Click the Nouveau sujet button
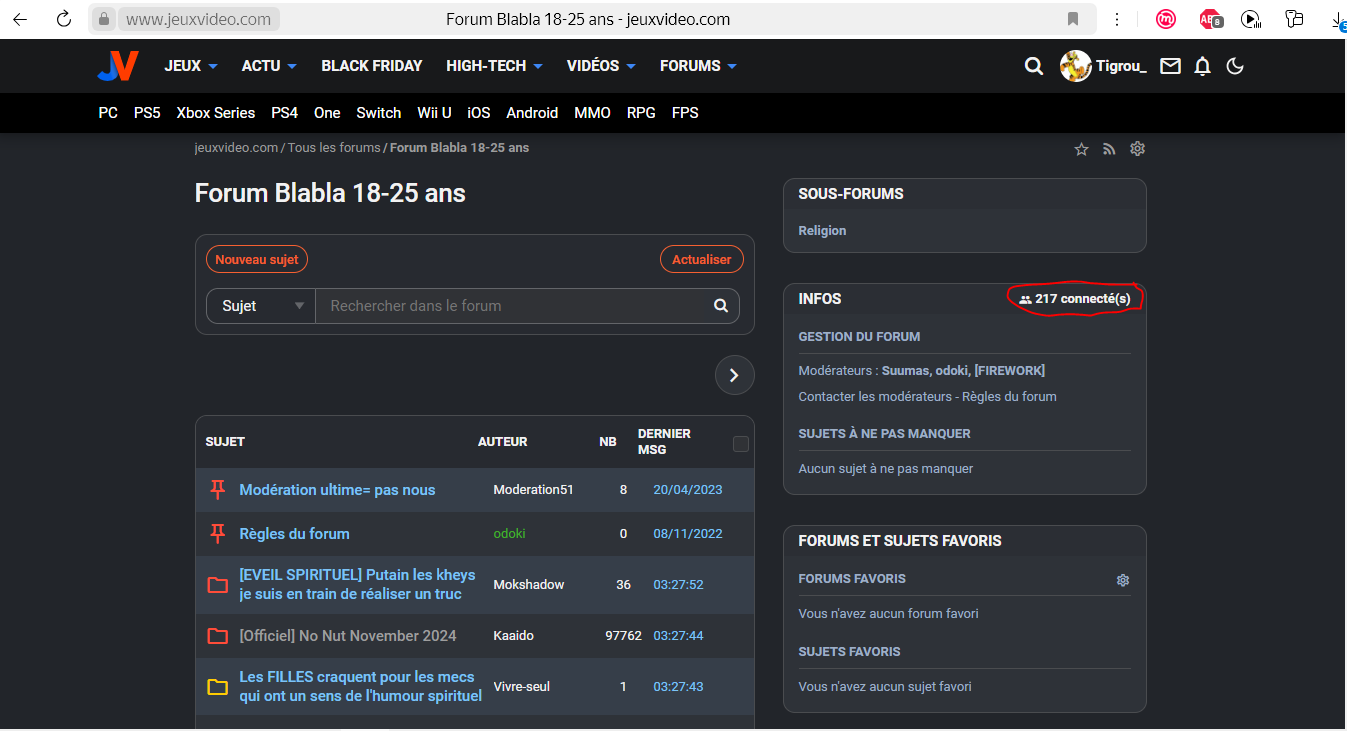The width and height of the screenshot is (1347, 731). click(257, 259)
